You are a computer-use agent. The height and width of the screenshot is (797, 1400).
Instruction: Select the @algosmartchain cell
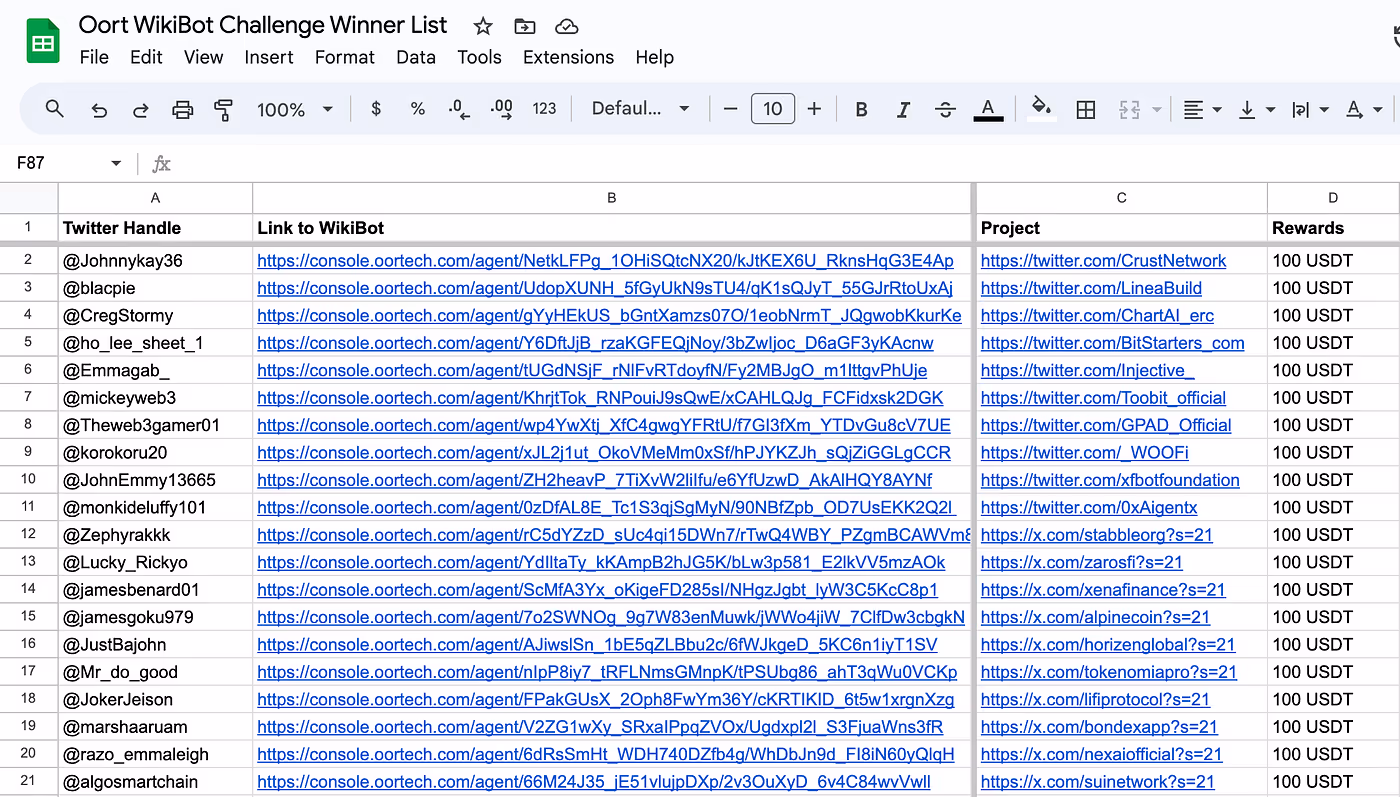click(x=155, y=782)
